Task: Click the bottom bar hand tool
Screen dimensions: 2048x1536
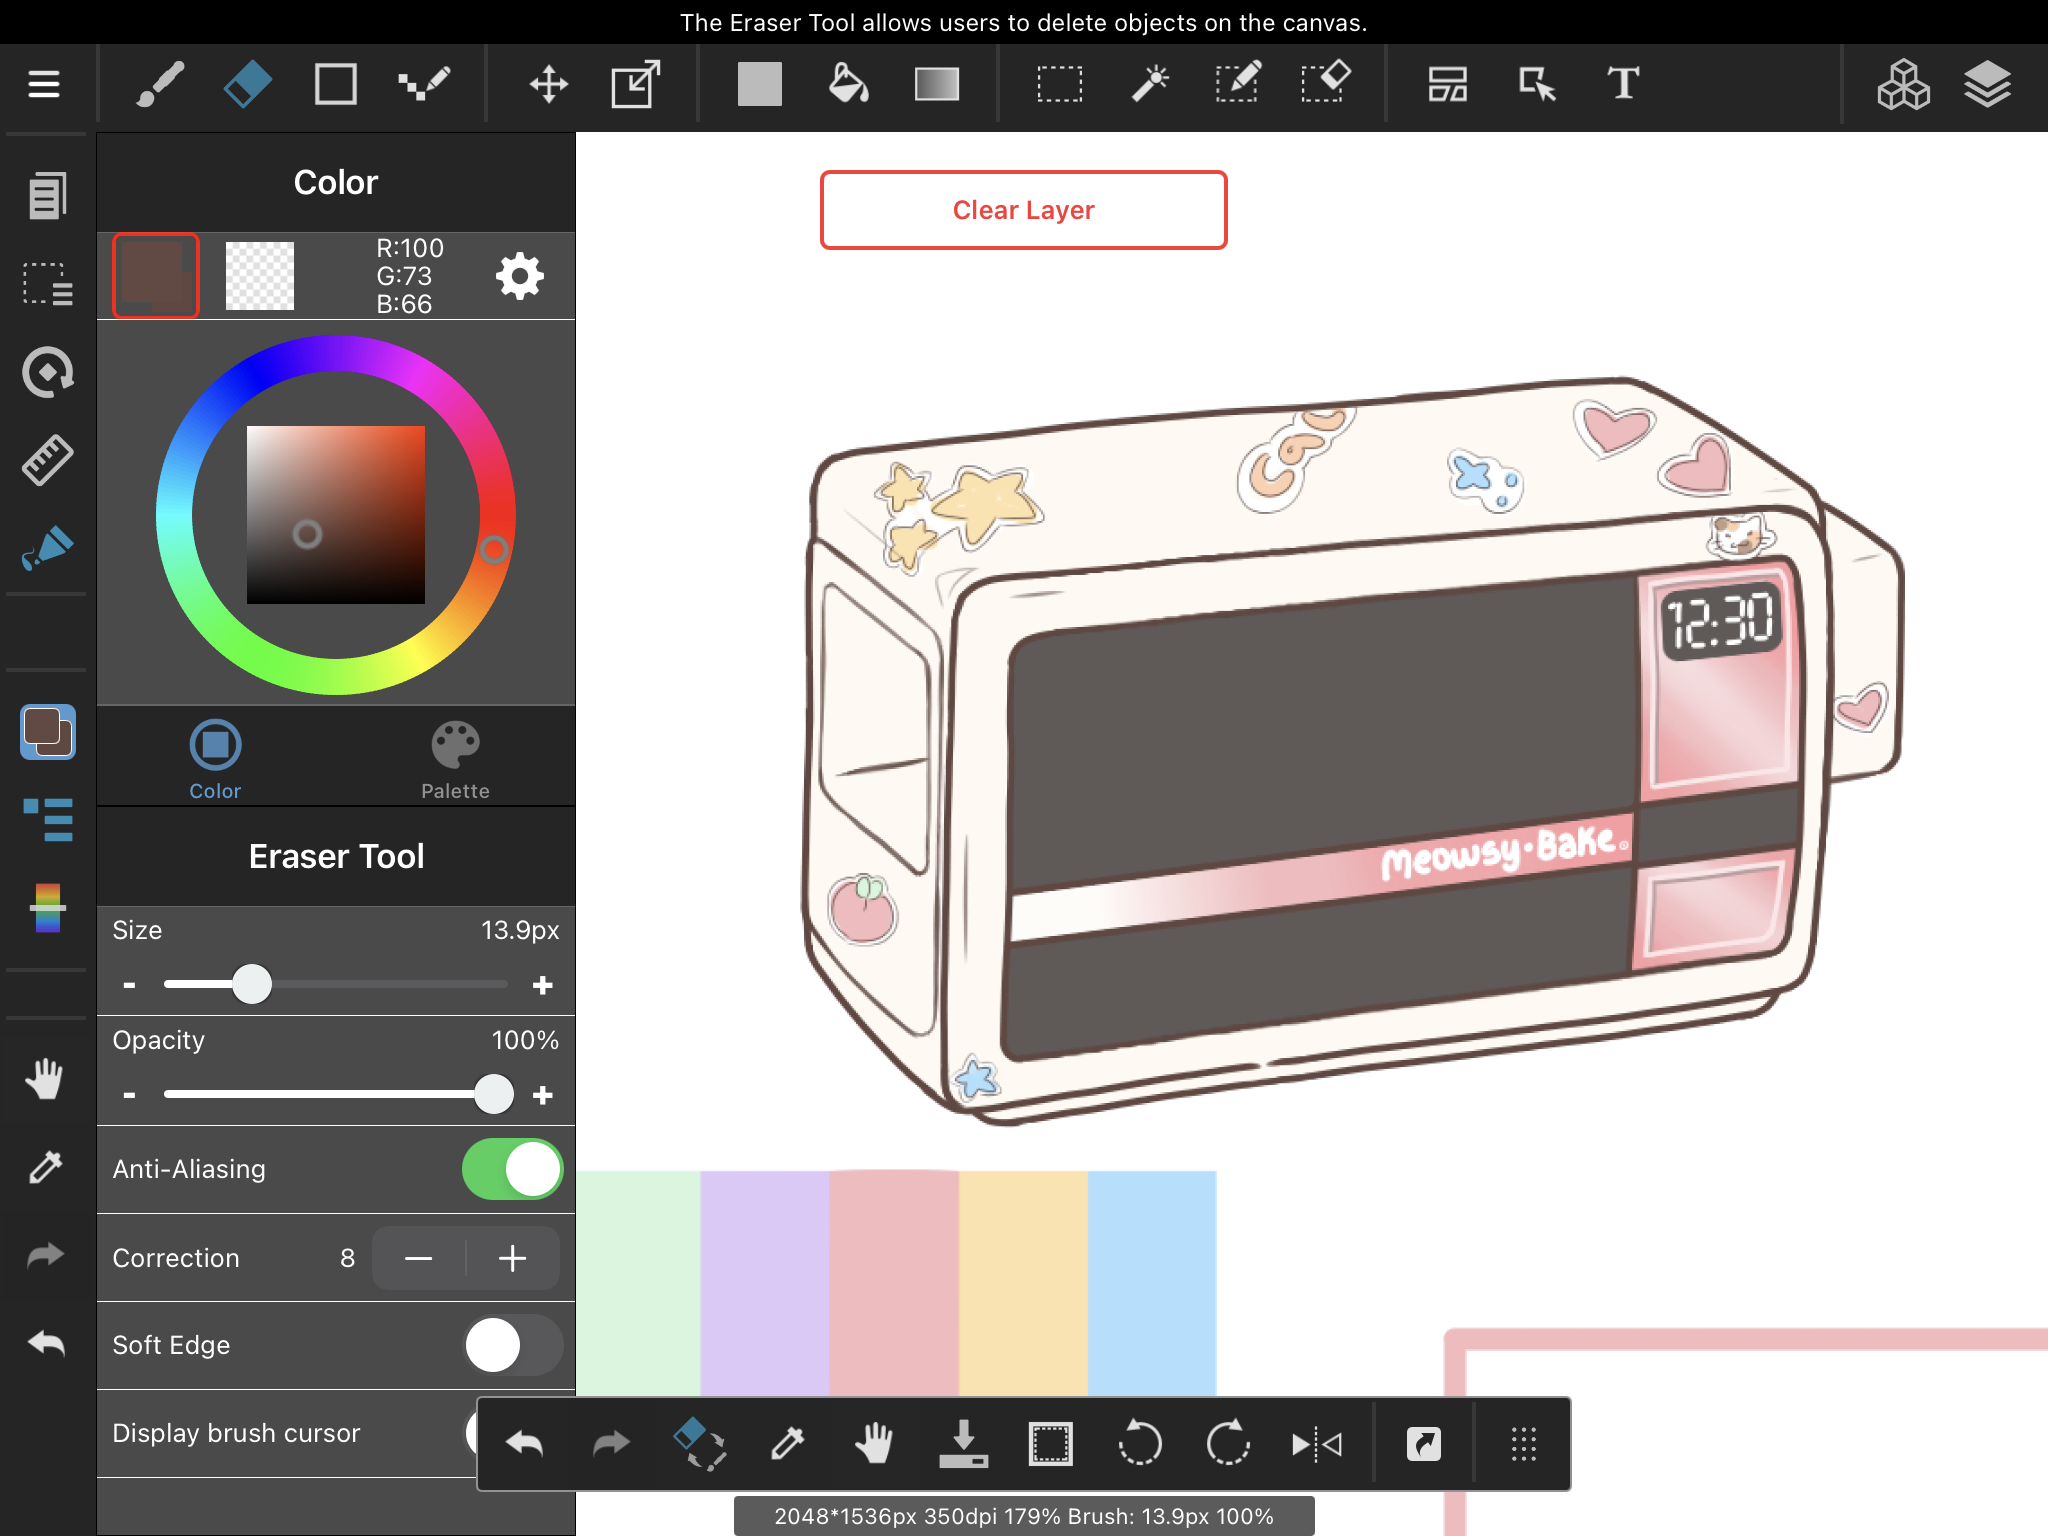Action: (x=874, y=1444)
